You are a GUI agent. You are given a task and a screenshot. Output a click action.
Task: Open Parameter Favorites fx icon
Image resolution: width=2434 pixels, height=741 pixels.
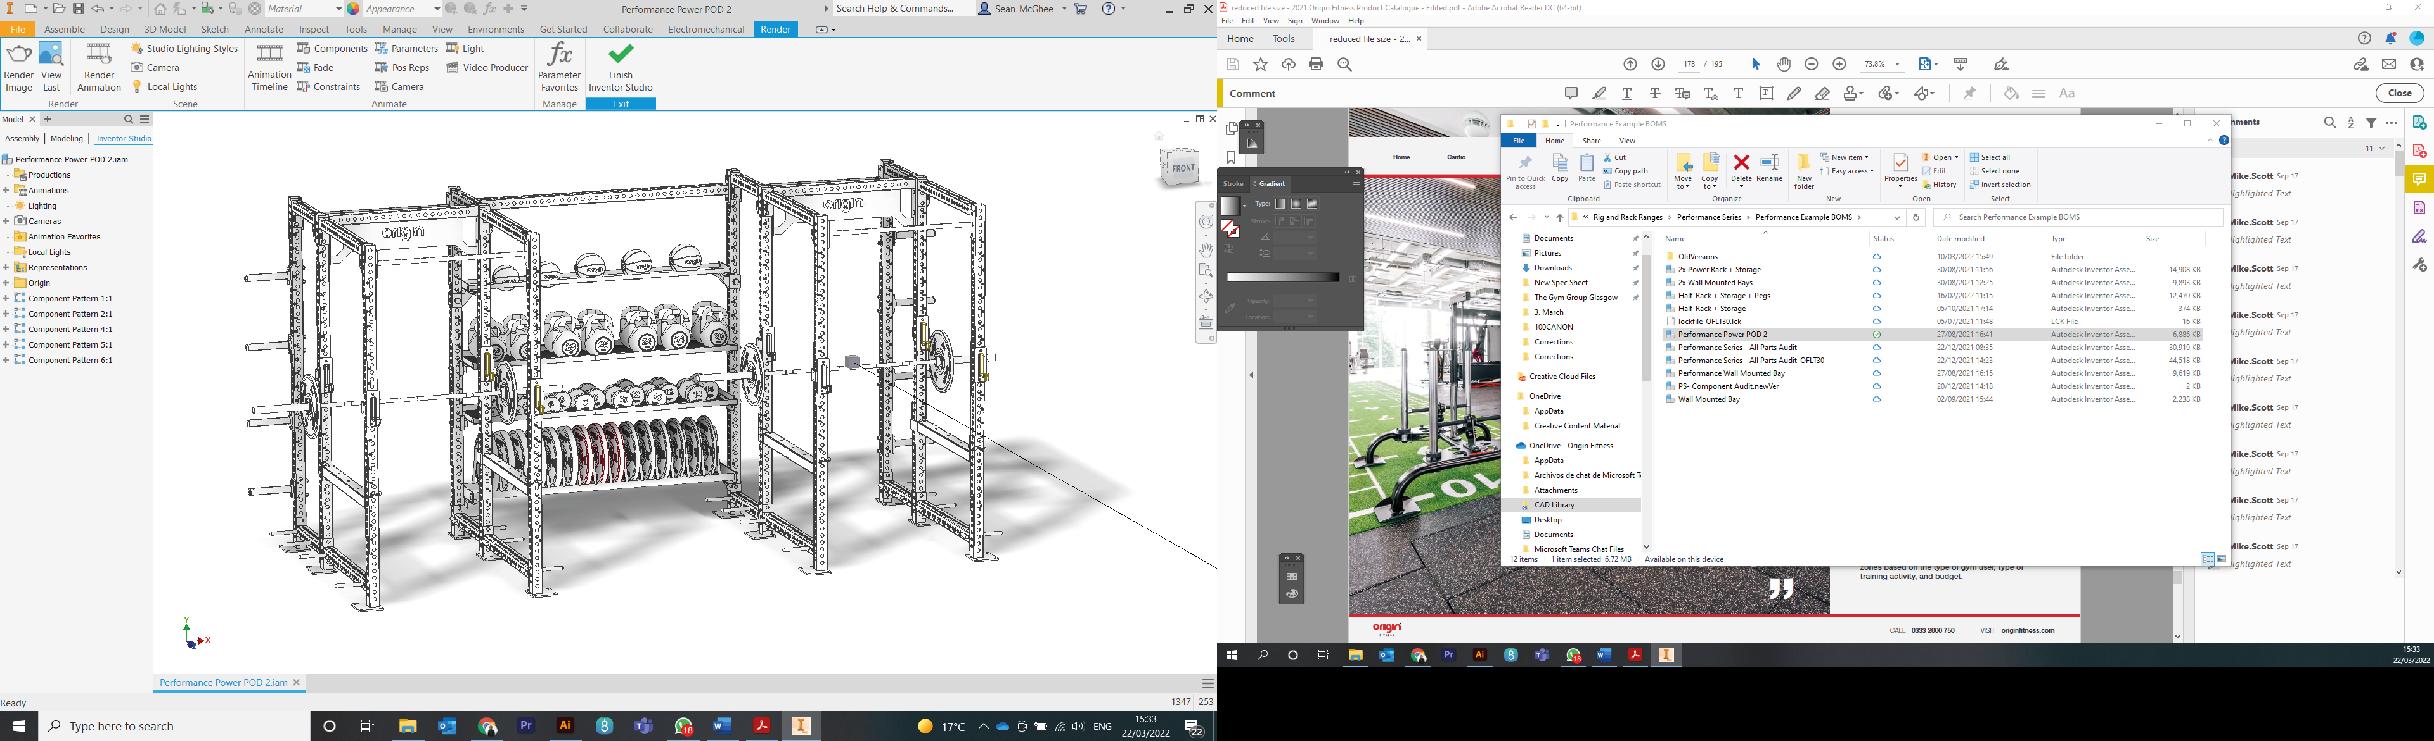point(560,55)
